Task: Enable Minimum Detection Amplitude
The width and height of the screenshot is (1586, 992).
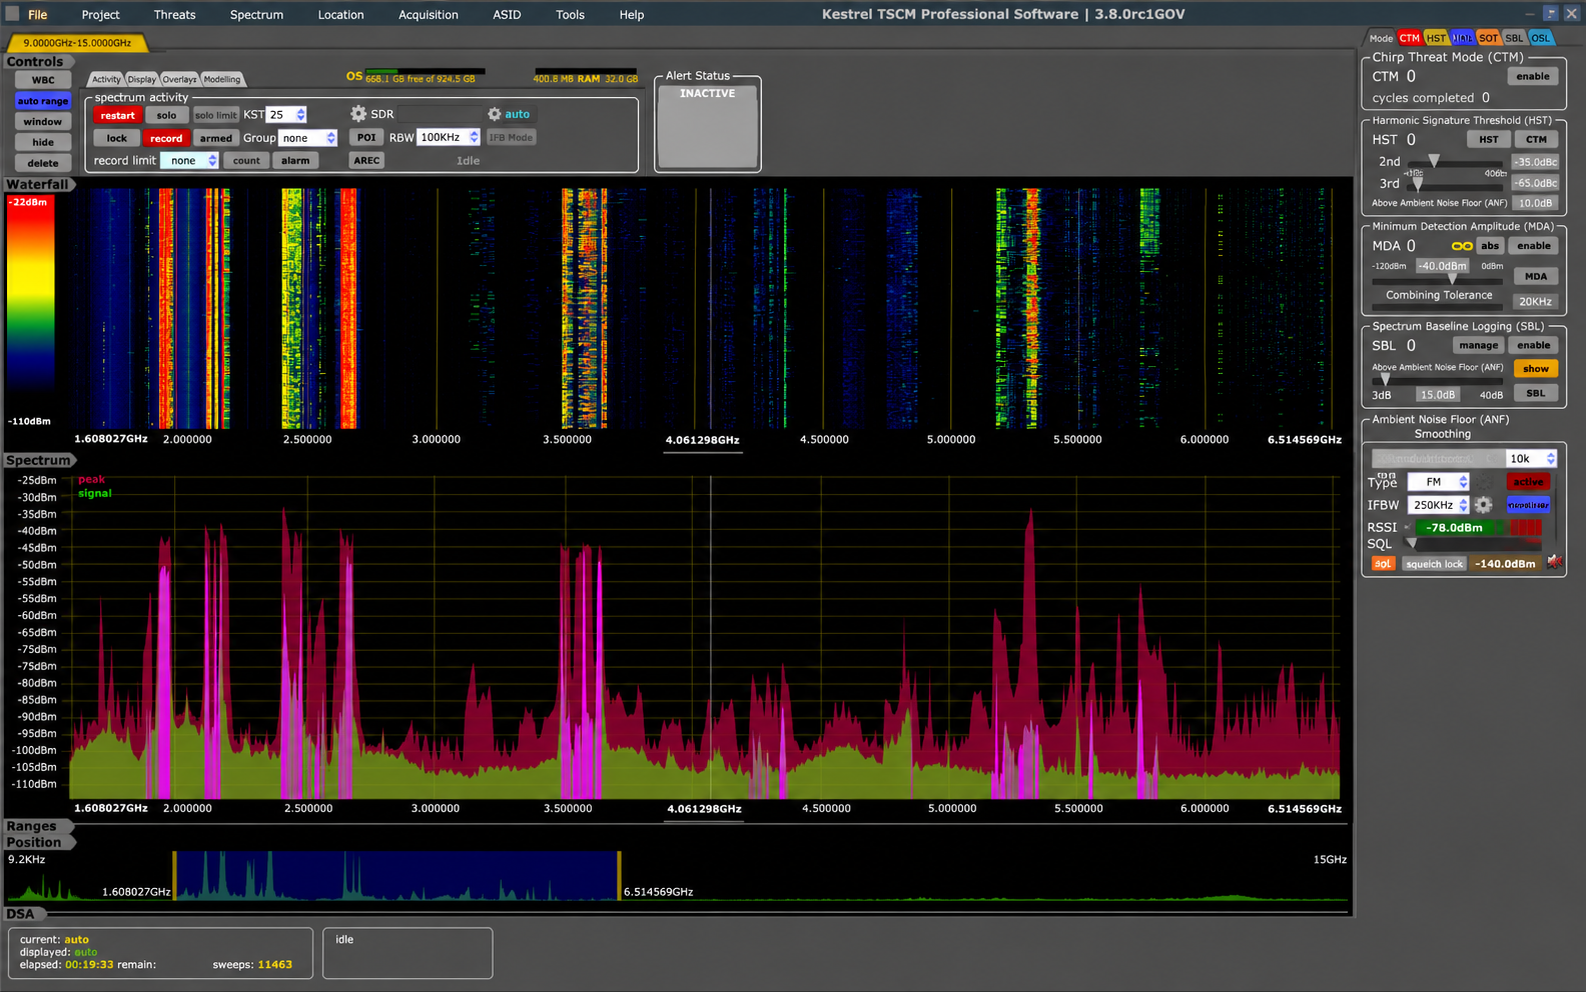Action: 1533,246
